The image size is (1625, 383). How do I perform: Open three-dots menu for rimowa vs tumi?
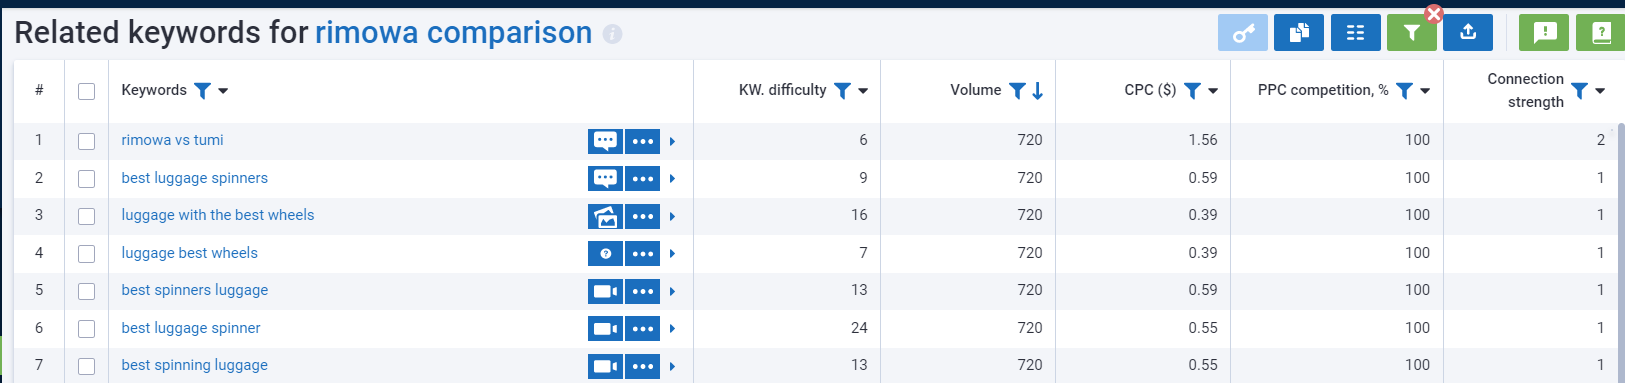click(x=643, y=141)
